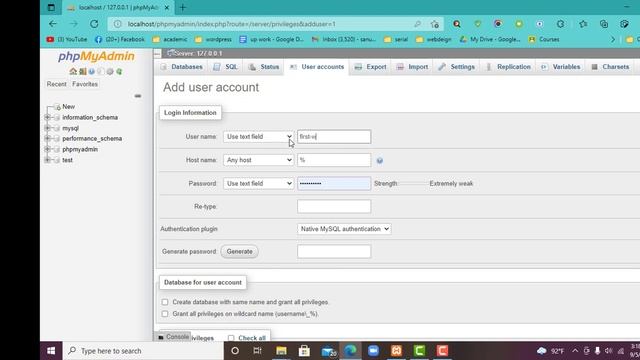Viewport: 640px width, 360px height.
Task: Expand the test database tree node
Action: [x=47, y=160]
